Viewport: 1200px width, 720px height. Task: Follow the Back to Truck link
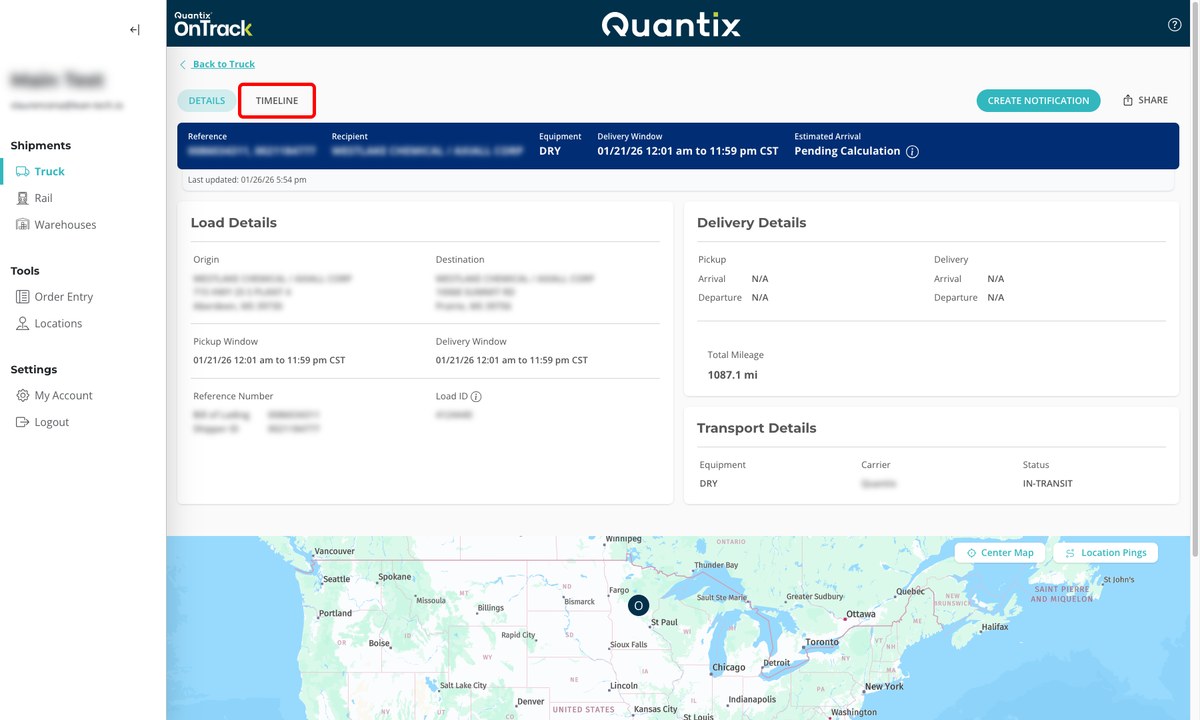223,64
